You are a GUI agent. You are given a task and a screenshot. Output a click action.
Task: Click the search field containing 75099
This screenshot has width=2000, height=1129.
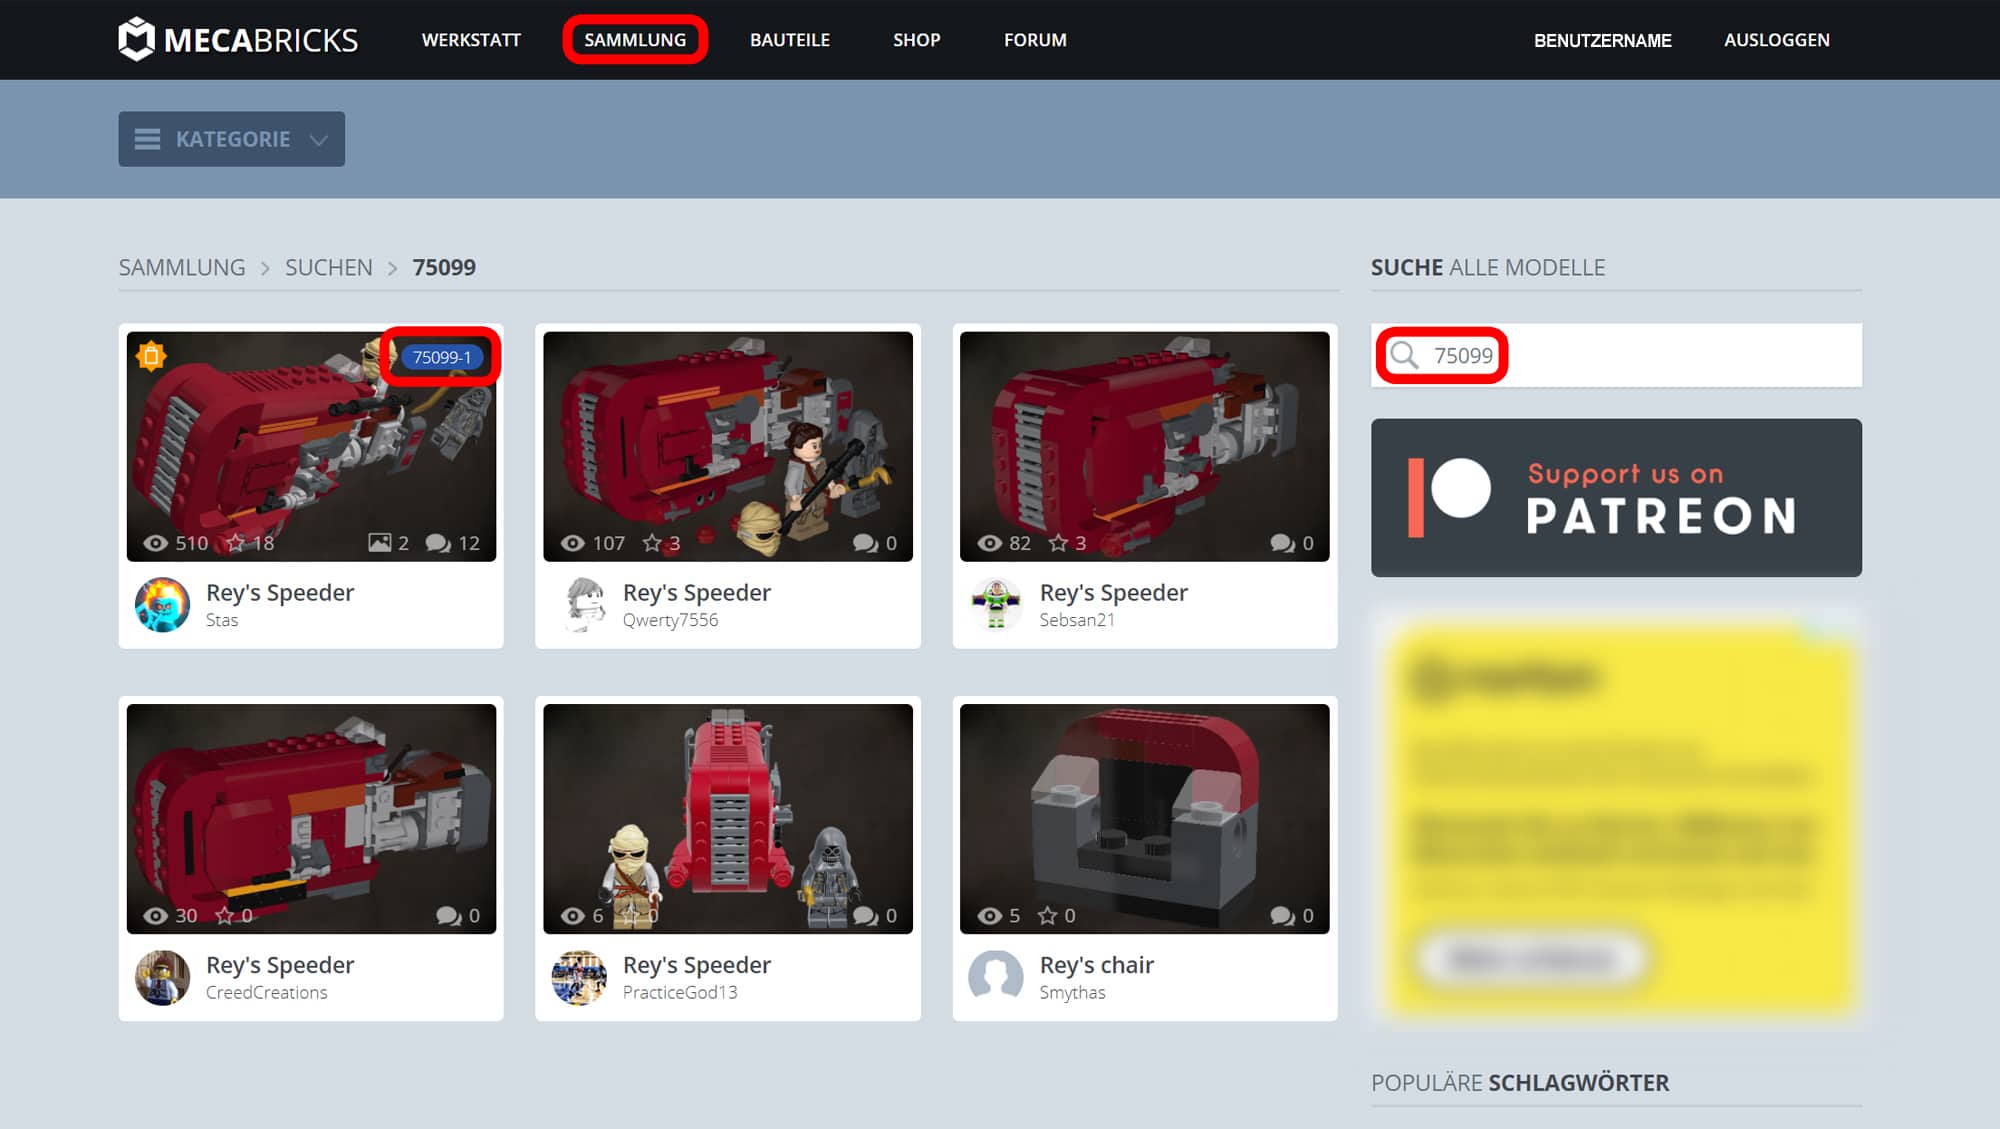(x=1616, y=355)
